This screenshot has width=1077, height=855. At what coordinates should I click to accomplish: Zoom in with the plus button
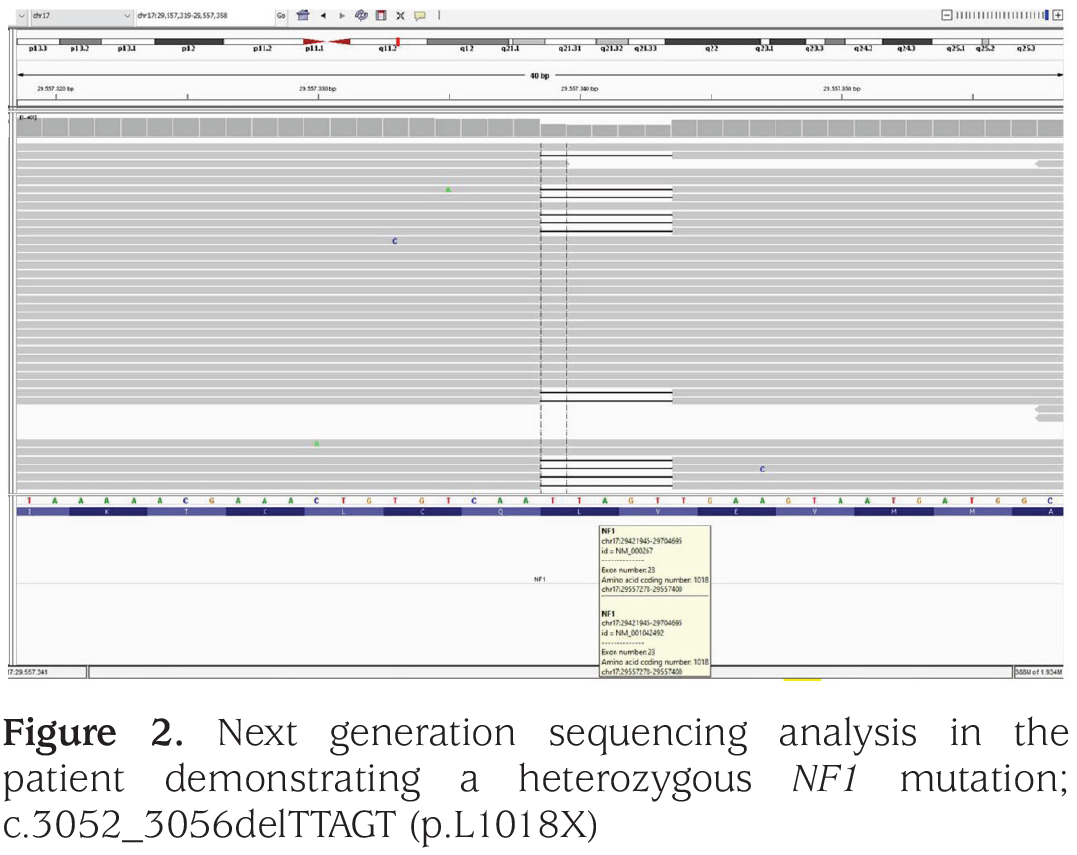click(x=1057, y=15)
